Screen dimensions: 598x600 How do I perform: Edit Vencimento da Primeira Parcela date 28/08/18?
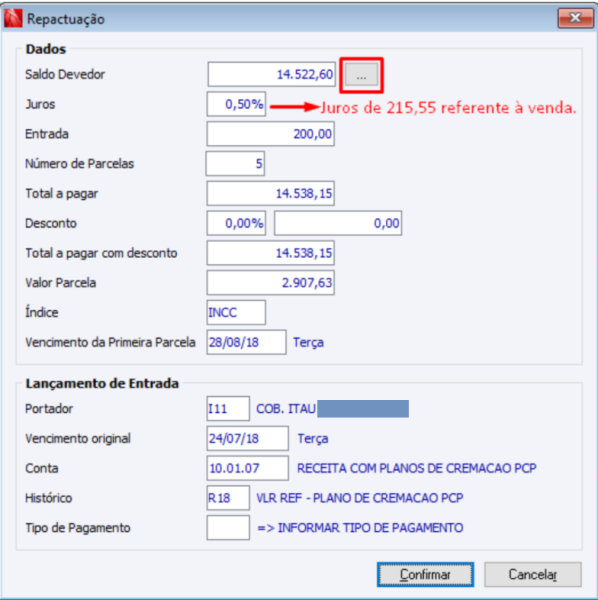pyautogui.click(x=246, y=342)
